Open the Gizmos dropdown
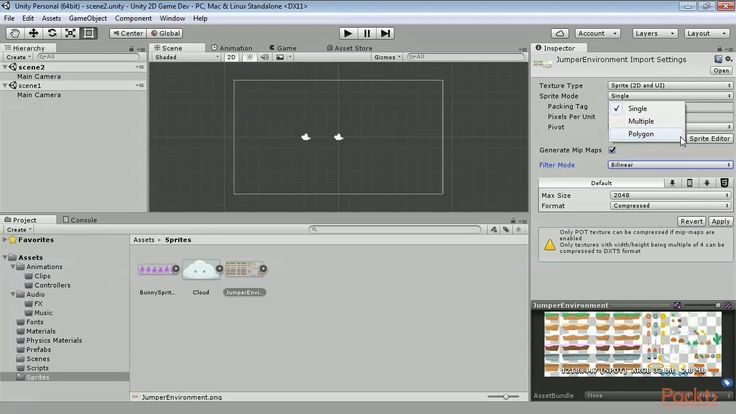Screen dimensions: 736x414 [x=387, y=57]
